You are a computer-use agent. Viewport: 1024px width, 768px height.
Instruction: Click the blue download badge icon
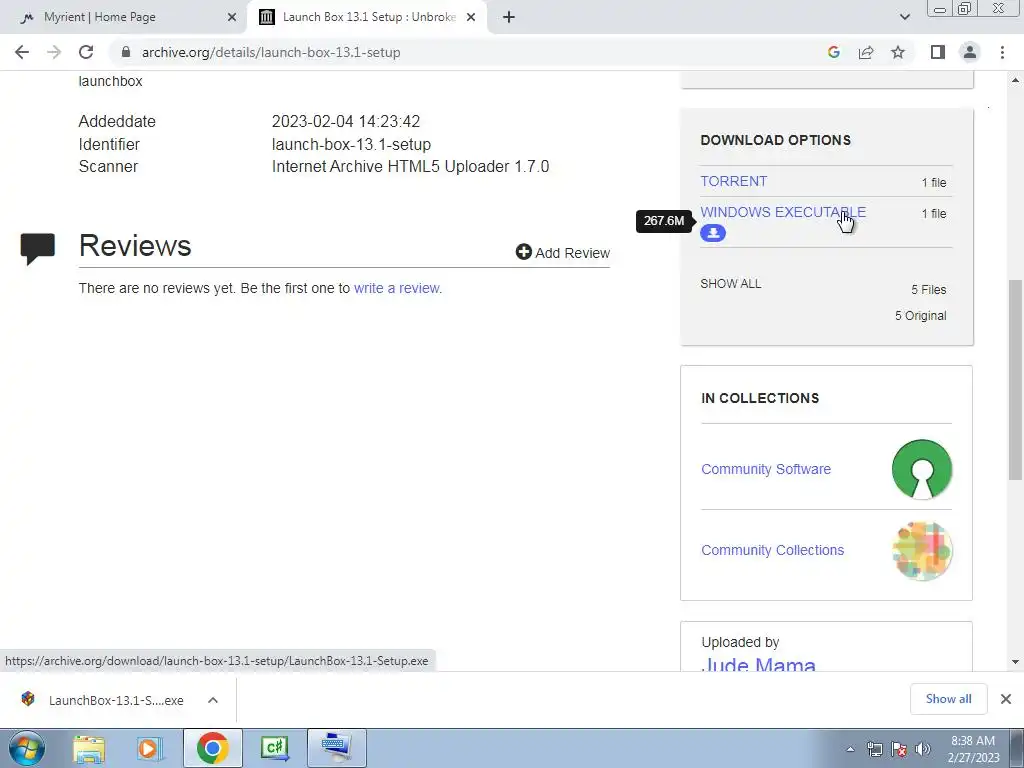[x=712, y=233]
